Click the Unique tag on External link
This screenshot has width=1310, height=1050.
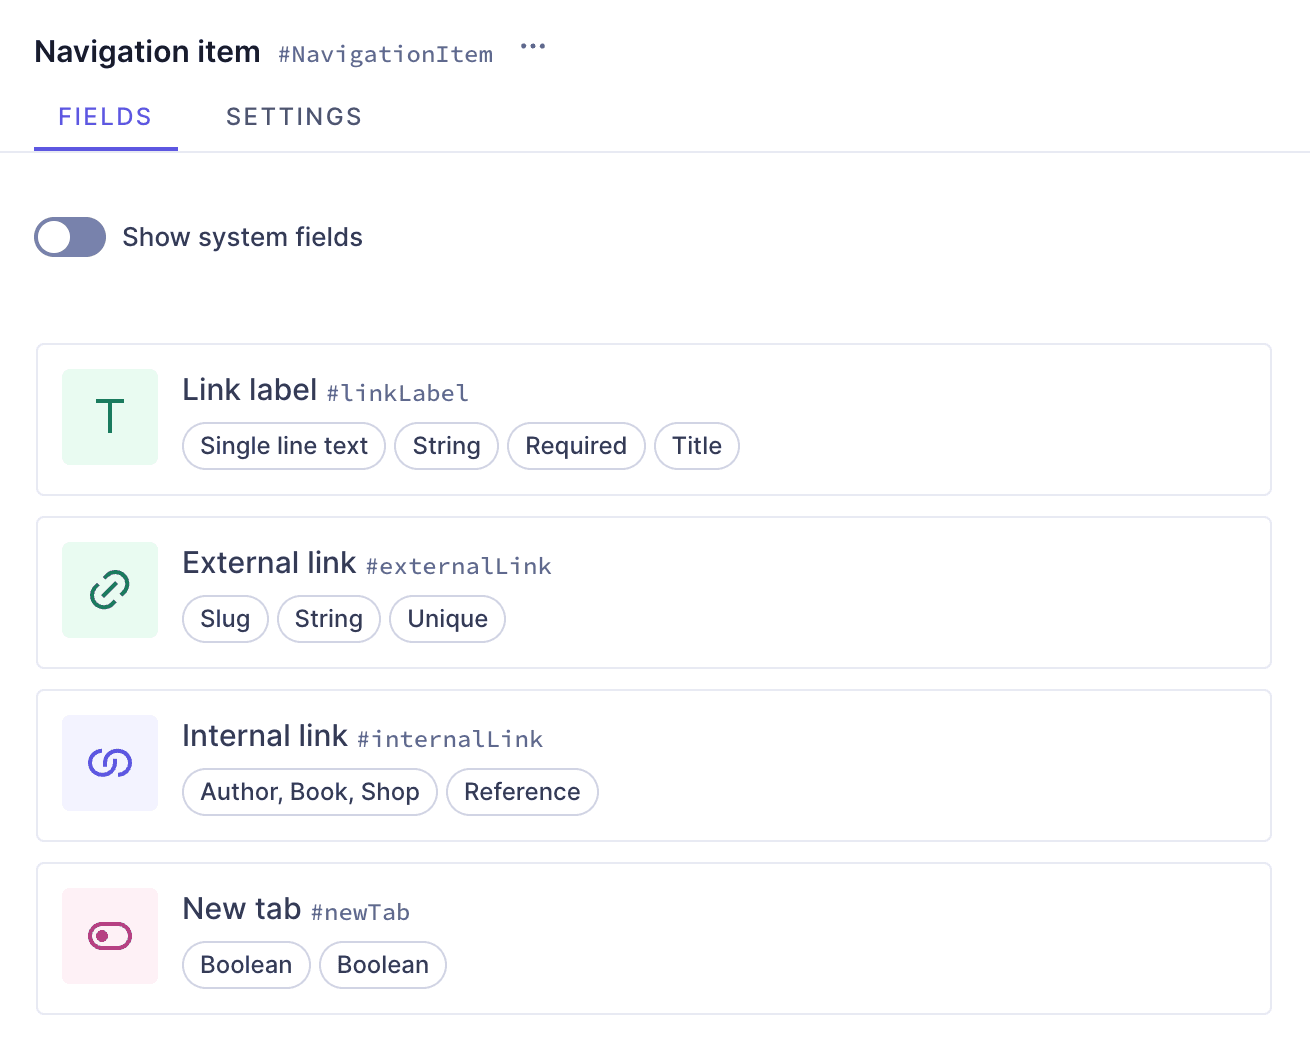click(447, 619)
